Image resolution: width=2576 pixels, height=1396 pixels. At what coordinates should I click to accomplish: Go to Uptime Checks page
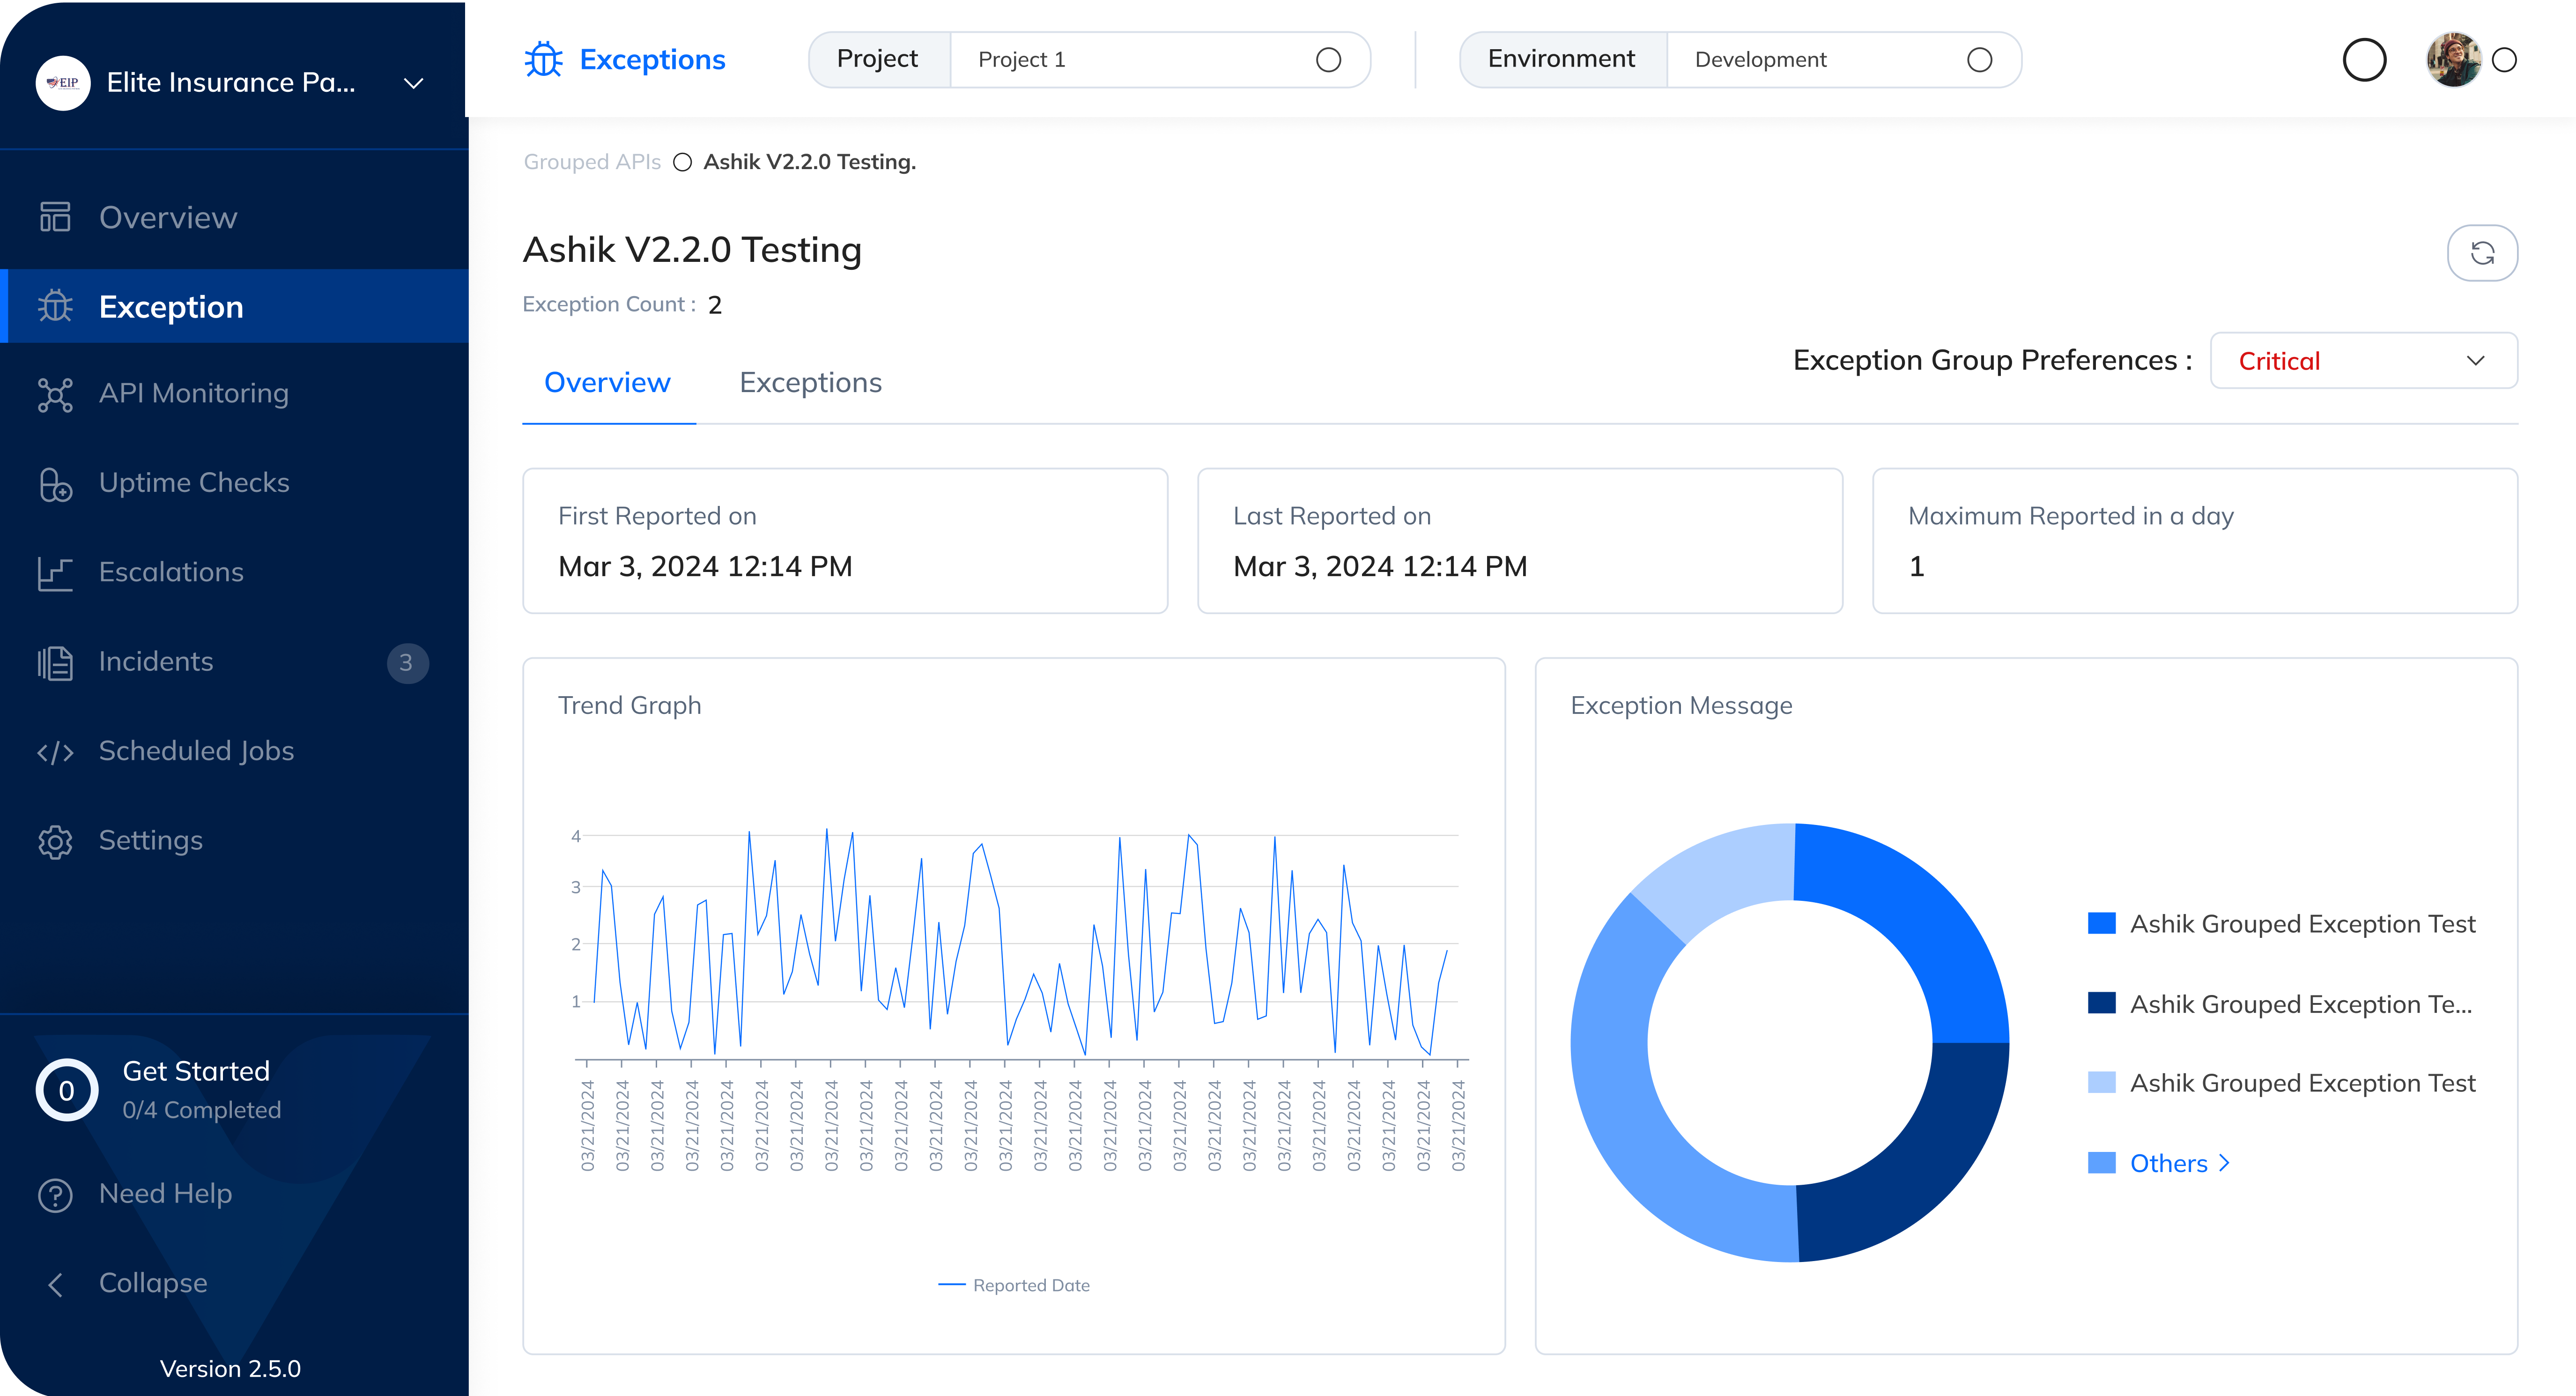click(193, 483)
